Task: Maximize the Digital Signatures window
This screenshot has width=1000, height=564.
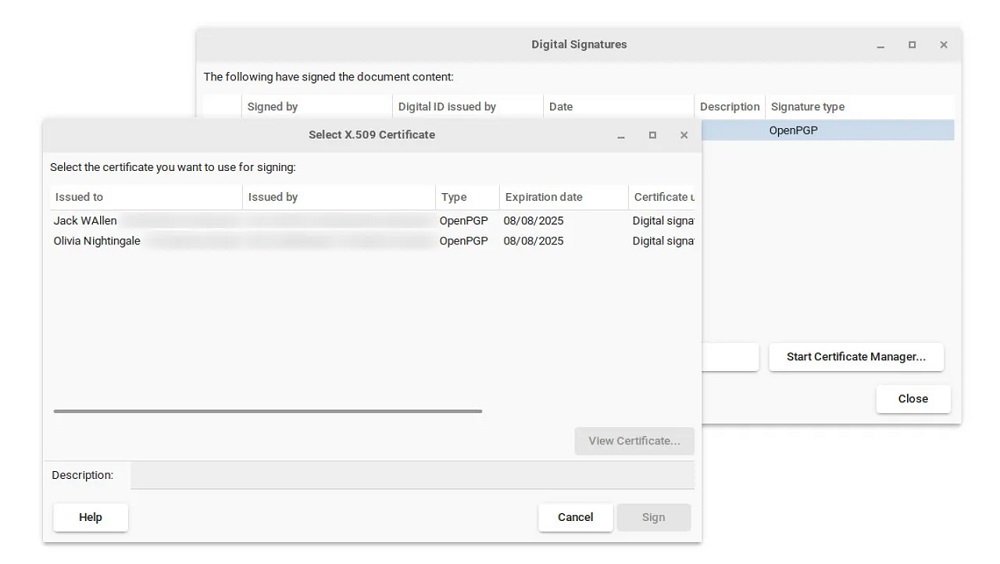Action: click(x=912, y=45)
